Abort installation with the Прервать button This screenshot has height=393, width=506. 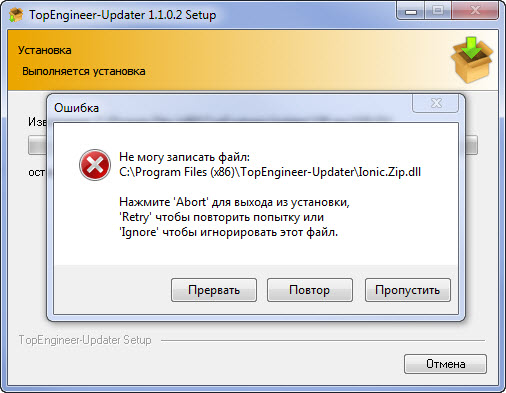214,290
